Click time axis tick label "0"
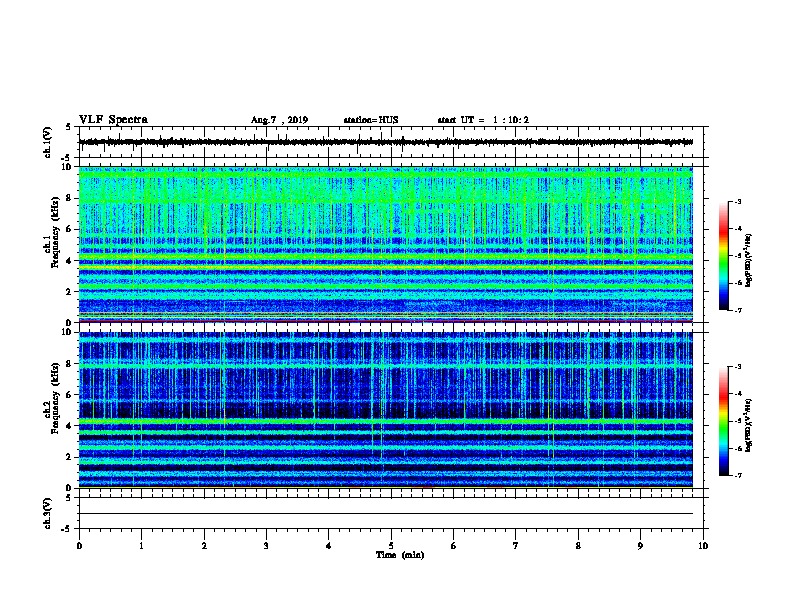This screenshot has width=792, height=612. point(79,546)
